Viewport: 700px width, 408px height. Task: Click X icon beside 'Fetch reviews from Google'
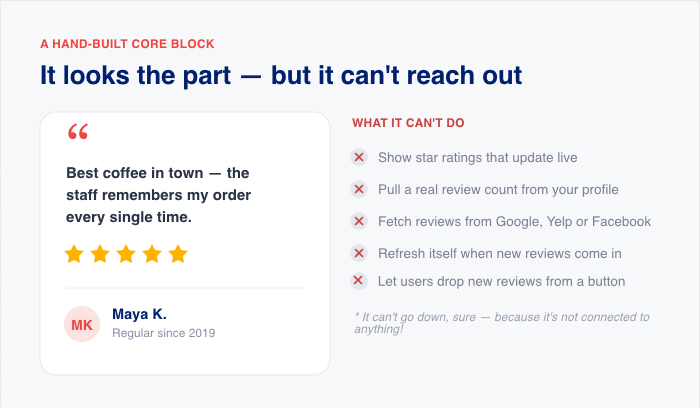tap(358, 221)
